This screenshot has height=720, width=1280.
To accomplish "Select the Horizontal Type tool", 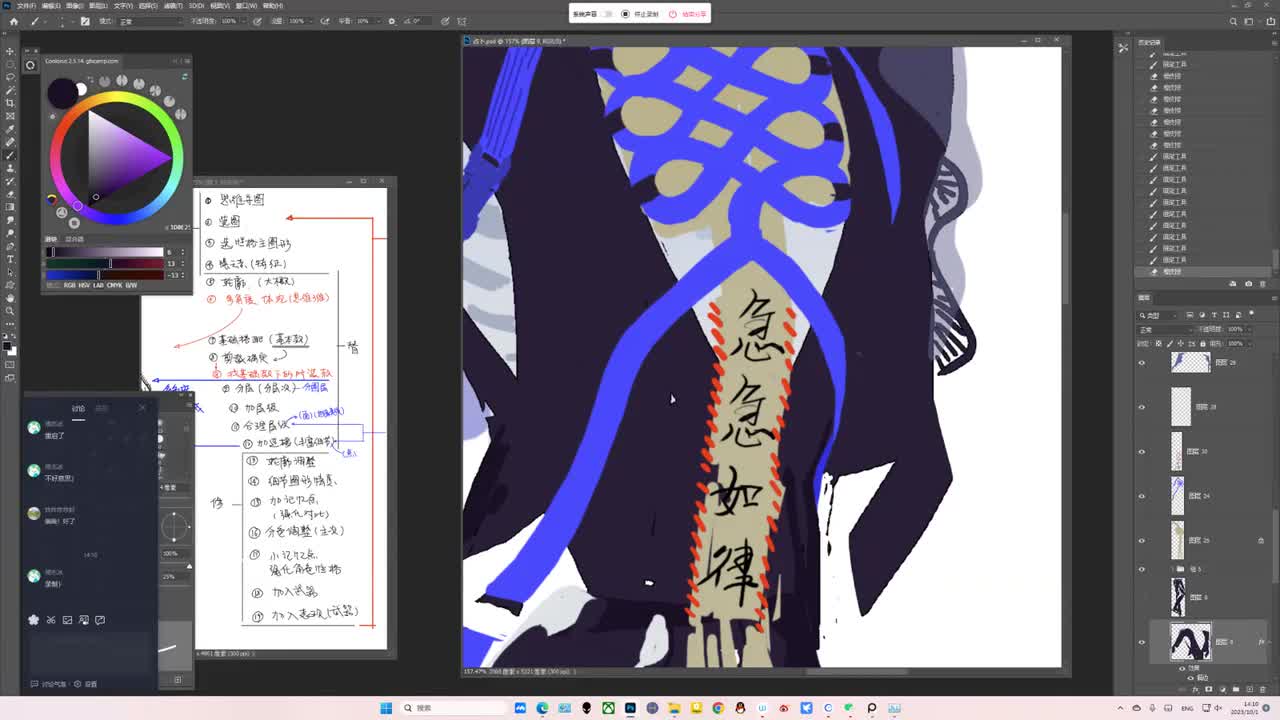I will [10, 259].
